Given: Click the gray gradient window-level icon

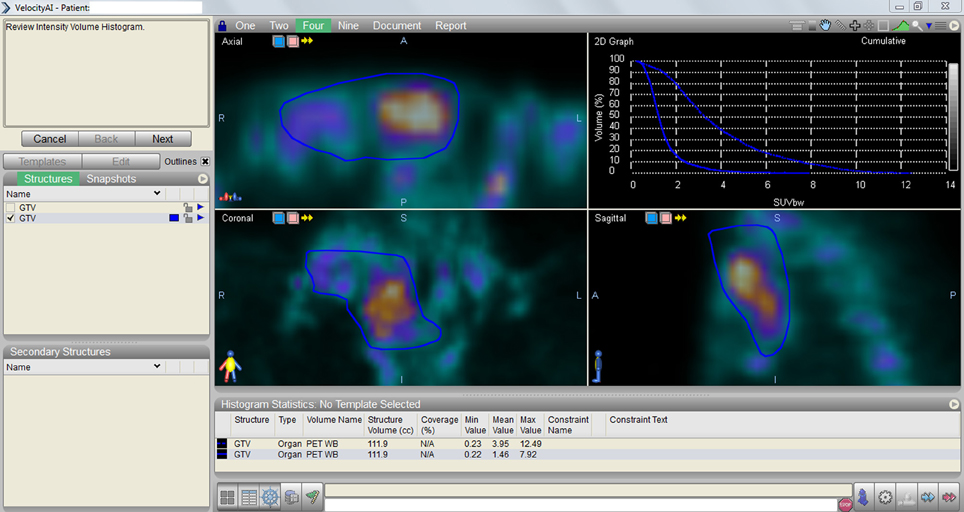Looking at the screenshot, I should pyautogui.click(x=812, y=25).
